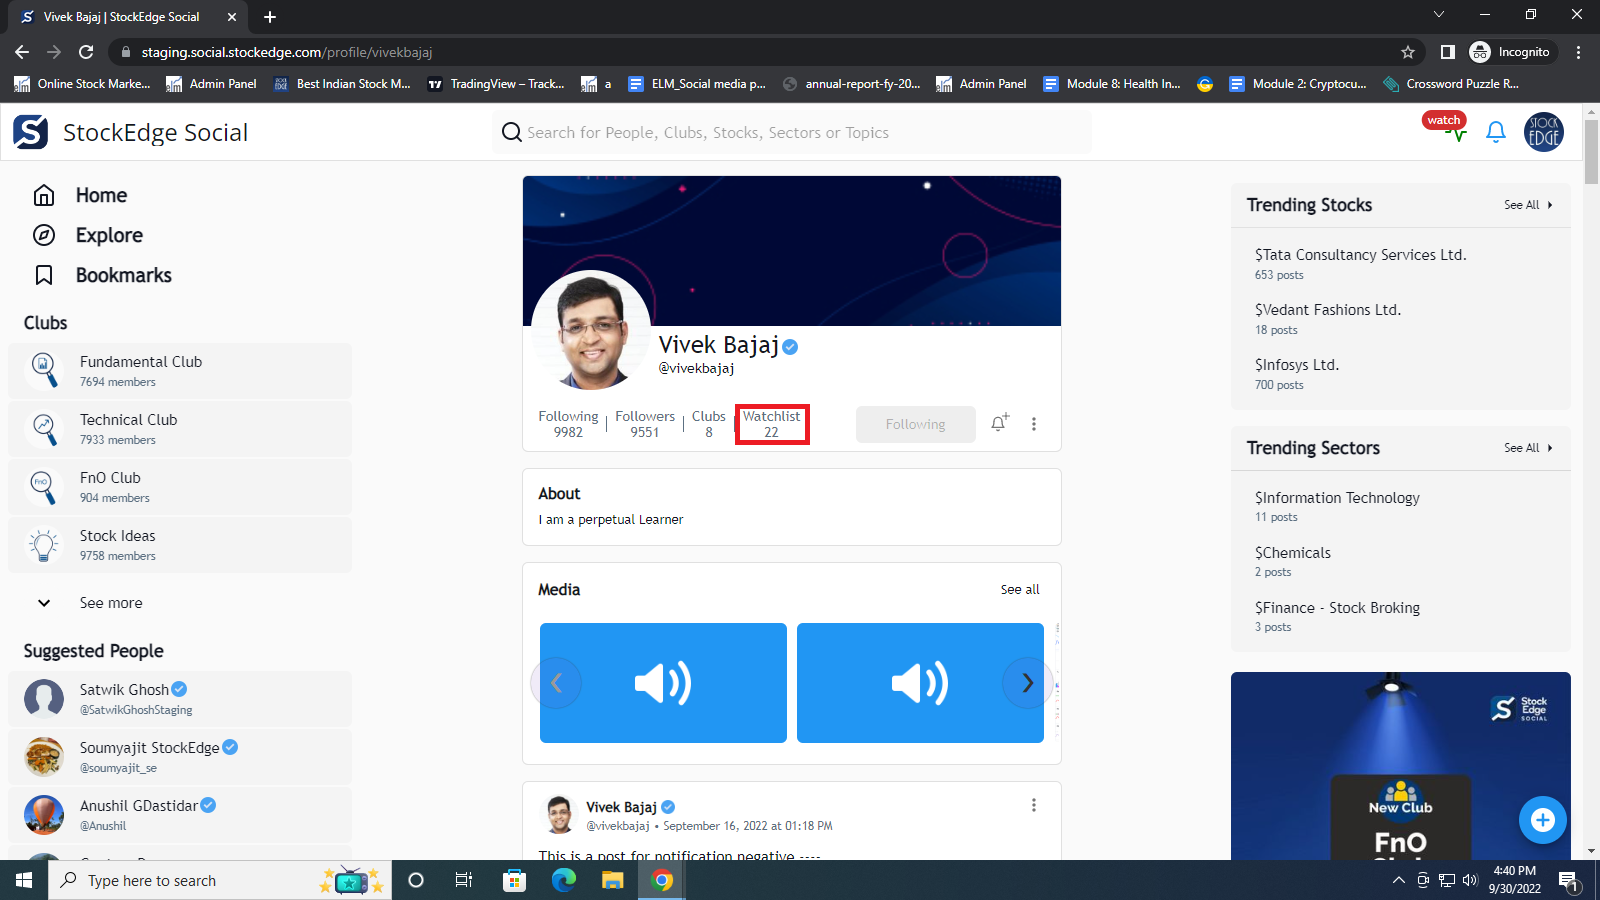The image size is (1600, 900).
Task: Open the watch market icon
Action: [1446, 128]
